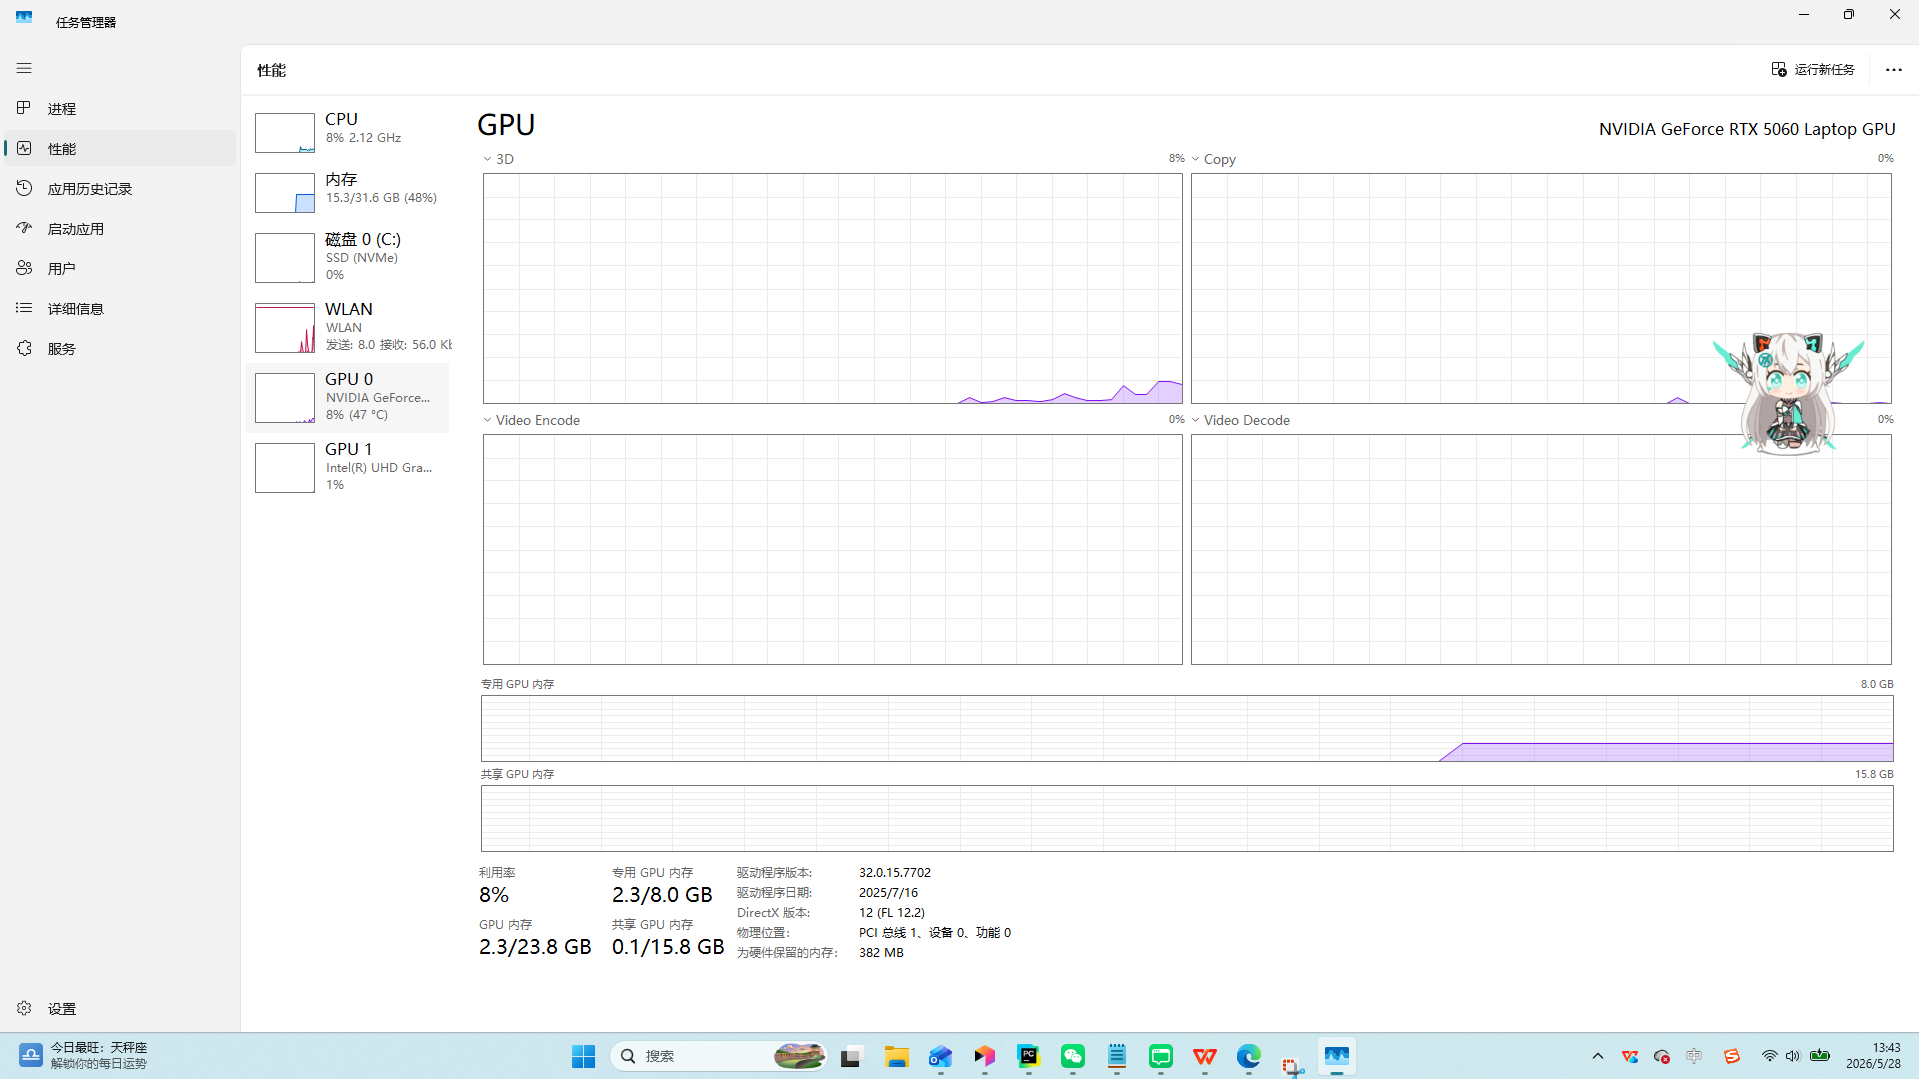Open the 今日最旺：天秤座 widget

84,1056
